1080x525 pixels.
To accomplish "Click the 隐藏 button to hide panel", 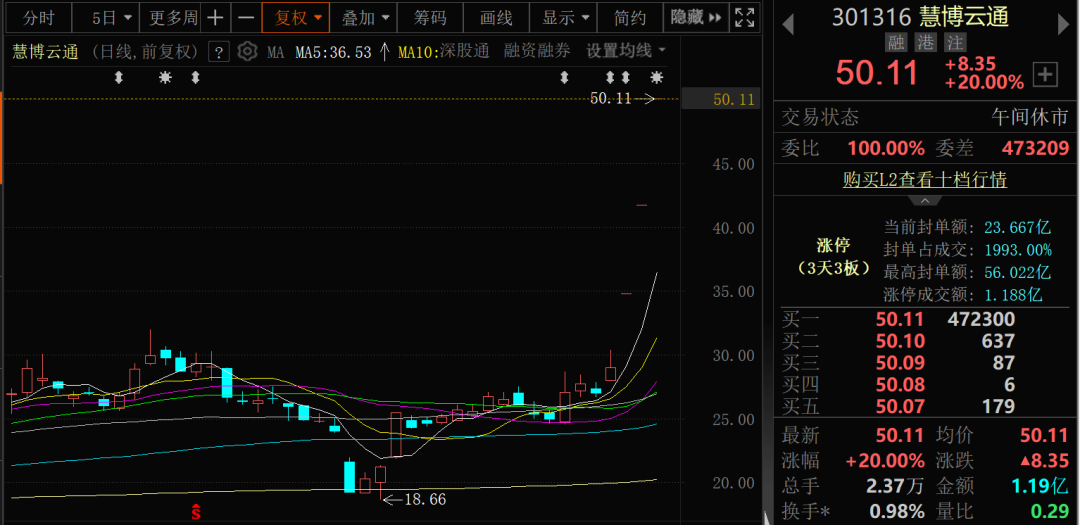I will pyautogui.click(x=695, y=18).
